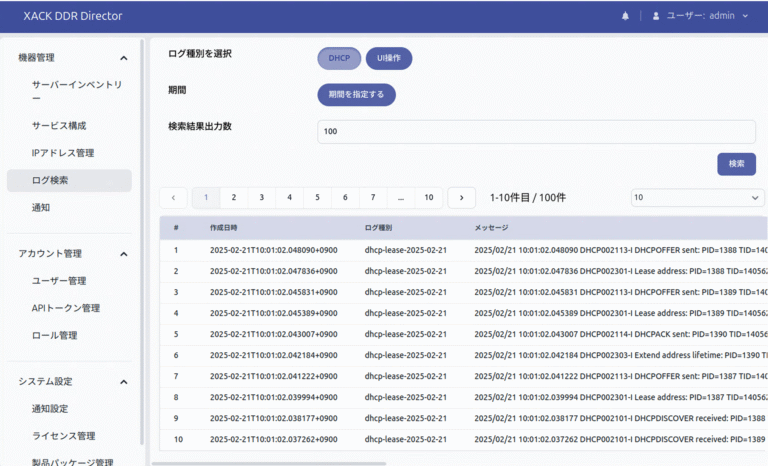Open the rows-per-page dropdown showing 10
Viewport: 768px width, 466px height.
pos(697,198)
